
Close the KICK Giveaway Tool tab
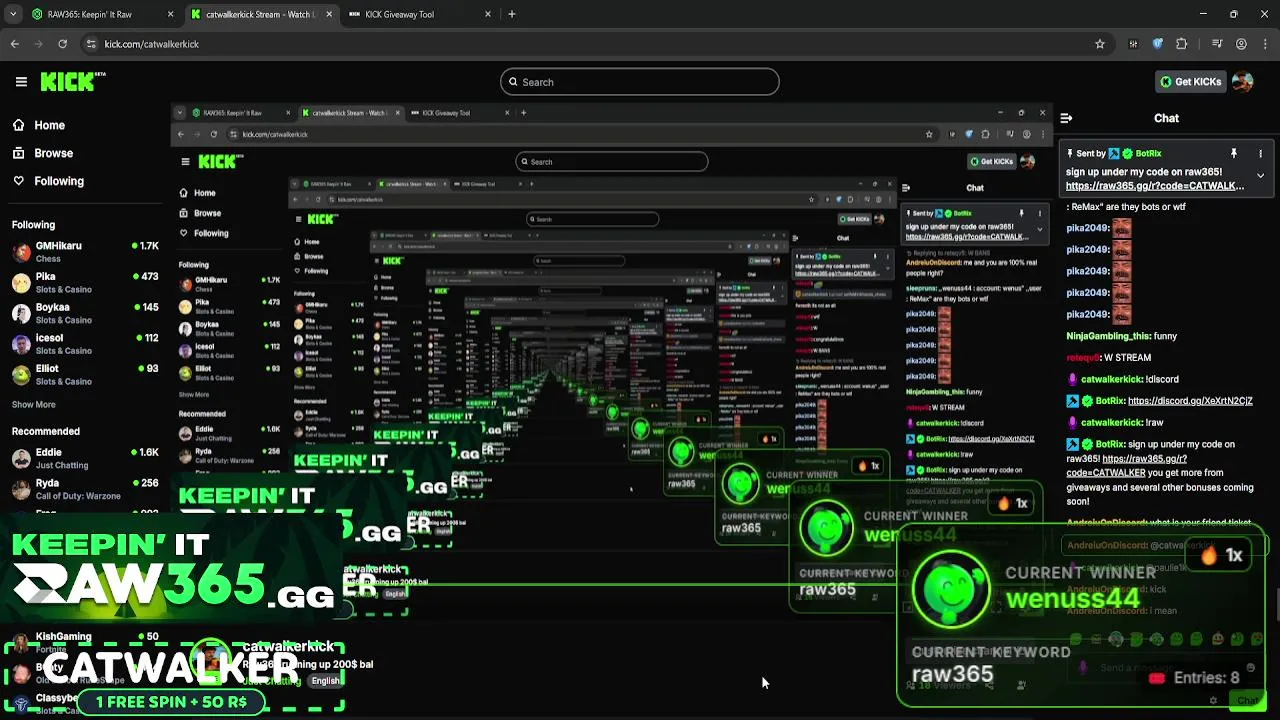(x=488, y=14)
